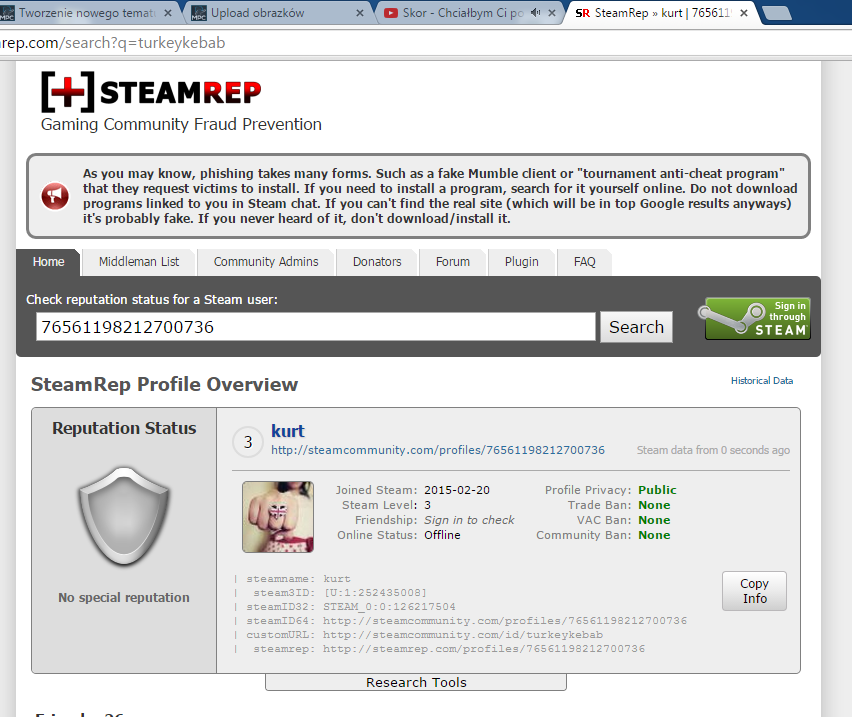Close the Skor YouTube tab
This screenshot has width=852, height=717.
552,13
